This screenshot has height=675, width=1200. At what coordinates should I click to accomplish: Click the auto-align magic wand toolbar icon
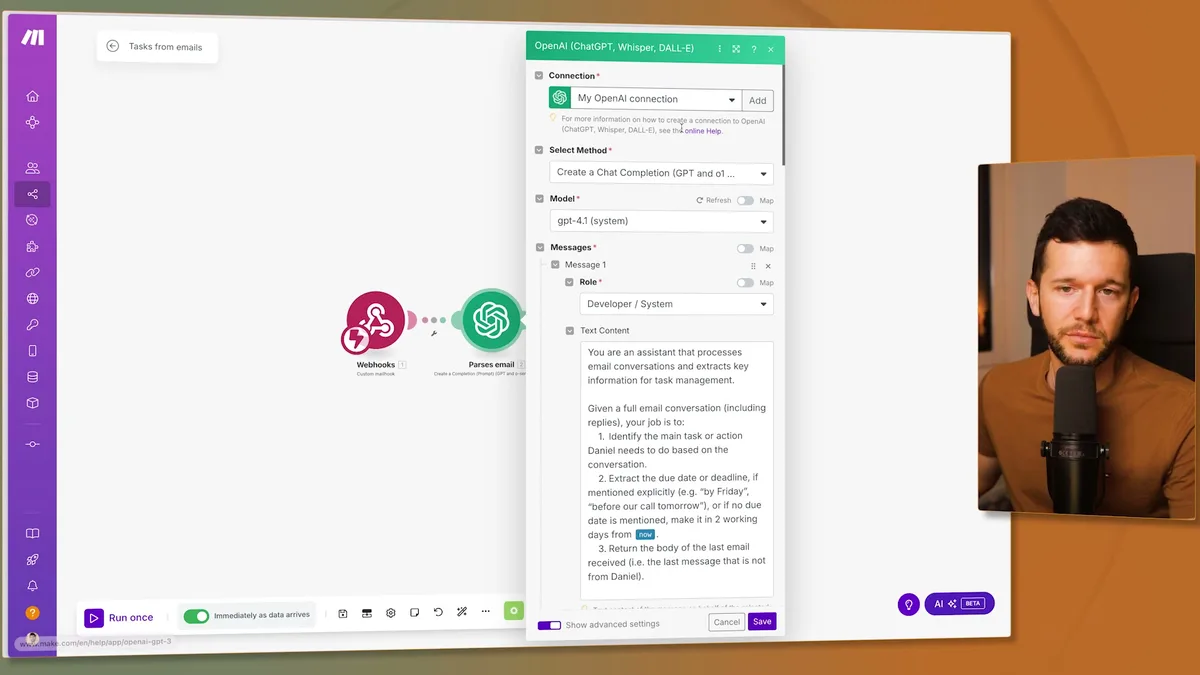click(462, 611)
